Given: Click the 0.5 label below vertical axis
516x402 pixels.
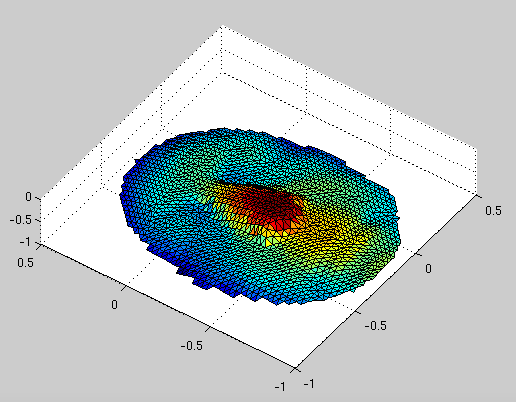Looking at the screenshot, I should pyautogui.click(x=26, y=263).
